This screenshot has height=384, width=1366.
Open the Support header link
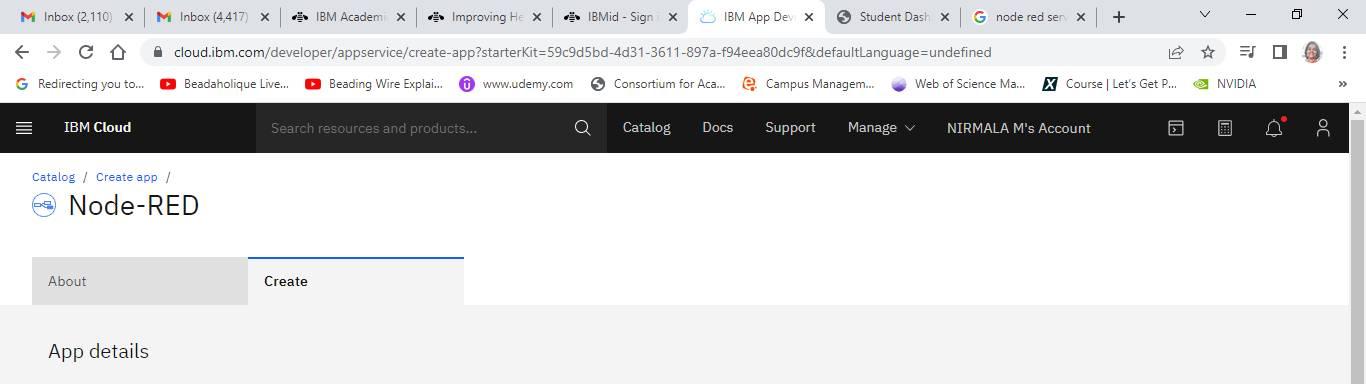790,128
